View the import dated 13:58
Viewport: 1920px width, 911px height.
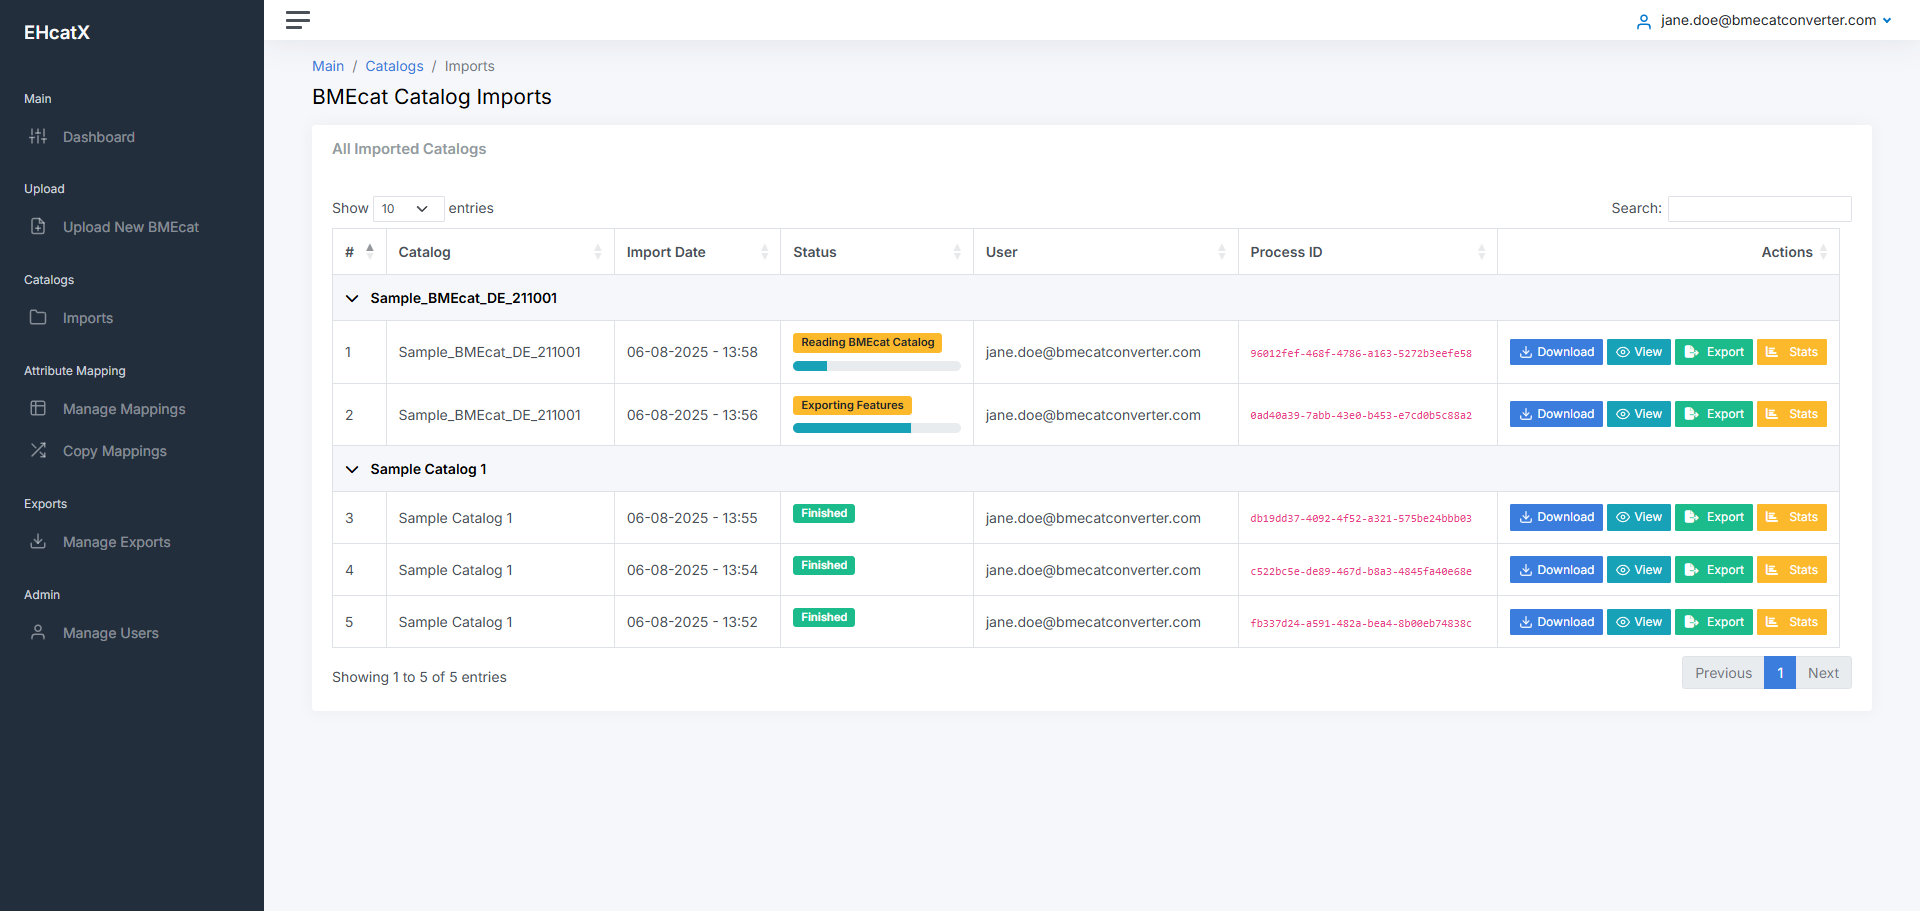click(1639, 352)
